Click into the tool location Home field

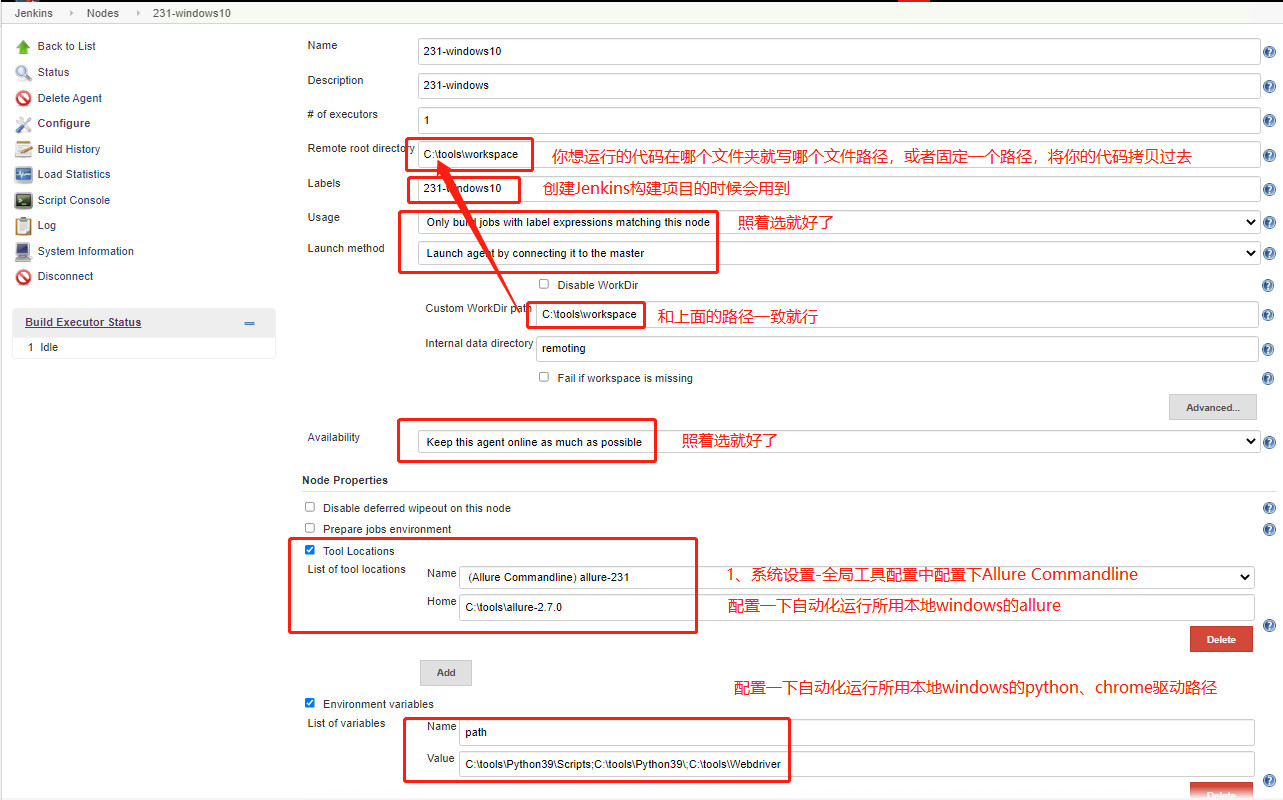(x=857, y=607)
